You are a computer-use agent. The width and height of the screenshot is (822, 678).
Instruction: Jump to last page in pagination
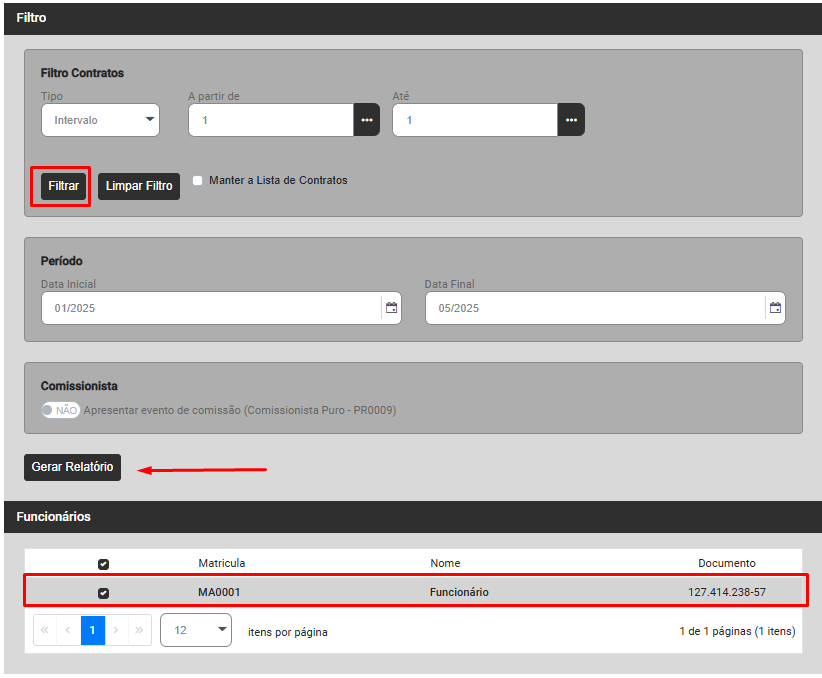point(139,631)
